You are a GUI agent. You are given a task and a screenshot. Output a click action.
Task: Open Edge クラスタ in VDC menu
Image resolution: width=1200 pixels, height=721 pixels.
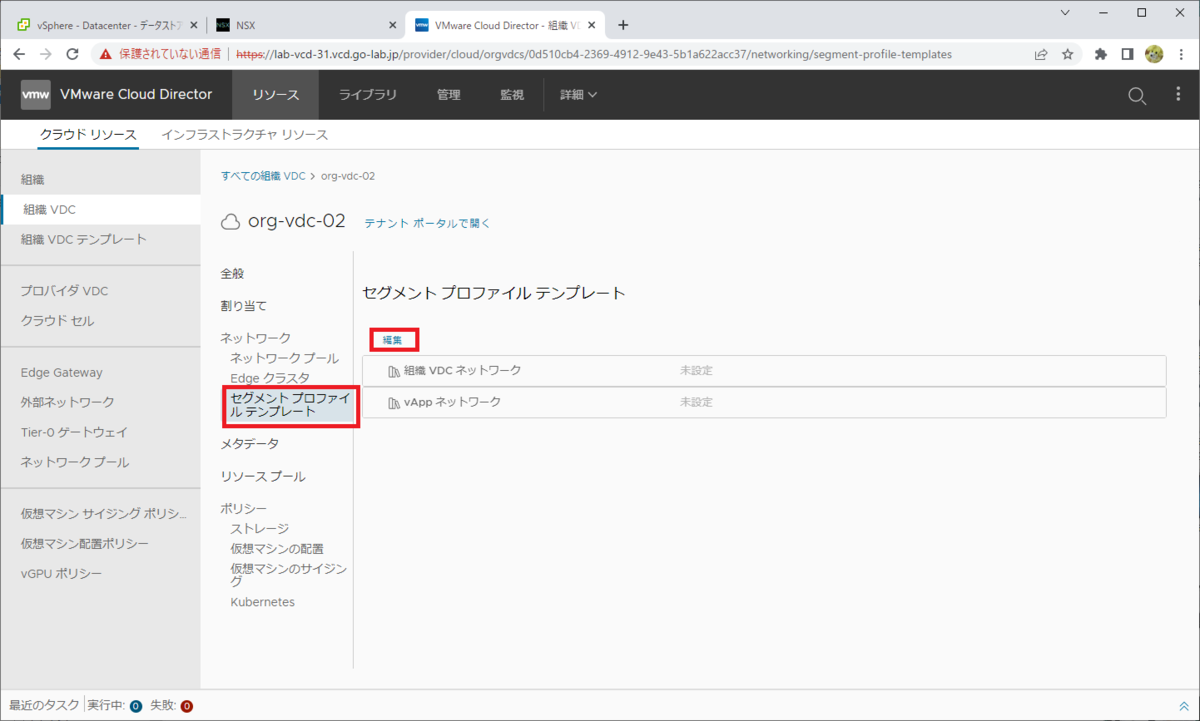click(x=270, y=378)
